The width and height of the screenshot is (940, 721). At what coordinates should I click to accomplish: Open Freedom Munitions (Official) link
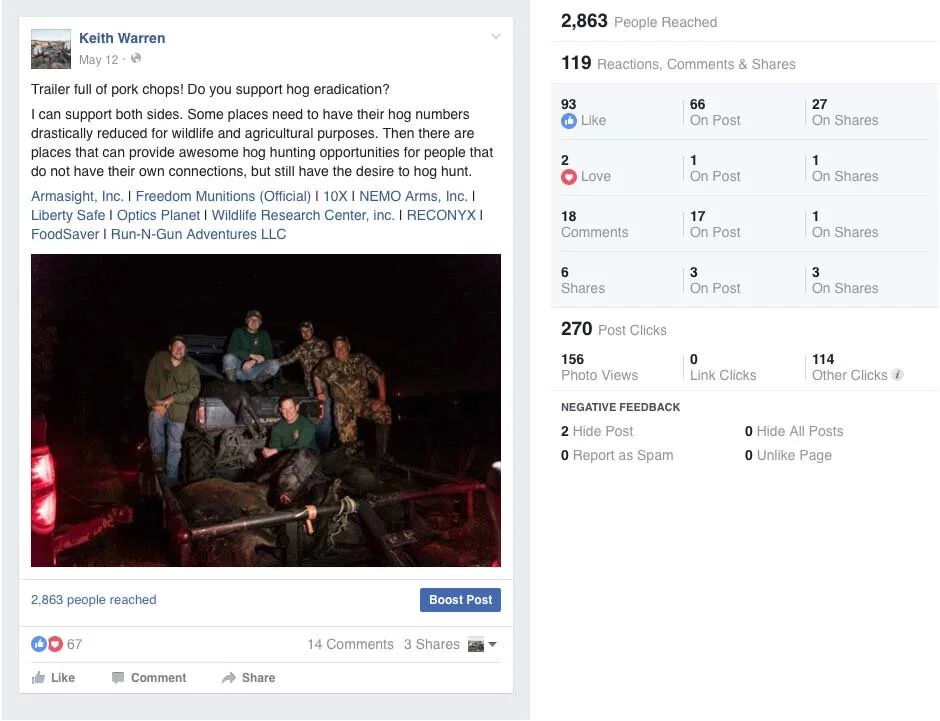223,197
